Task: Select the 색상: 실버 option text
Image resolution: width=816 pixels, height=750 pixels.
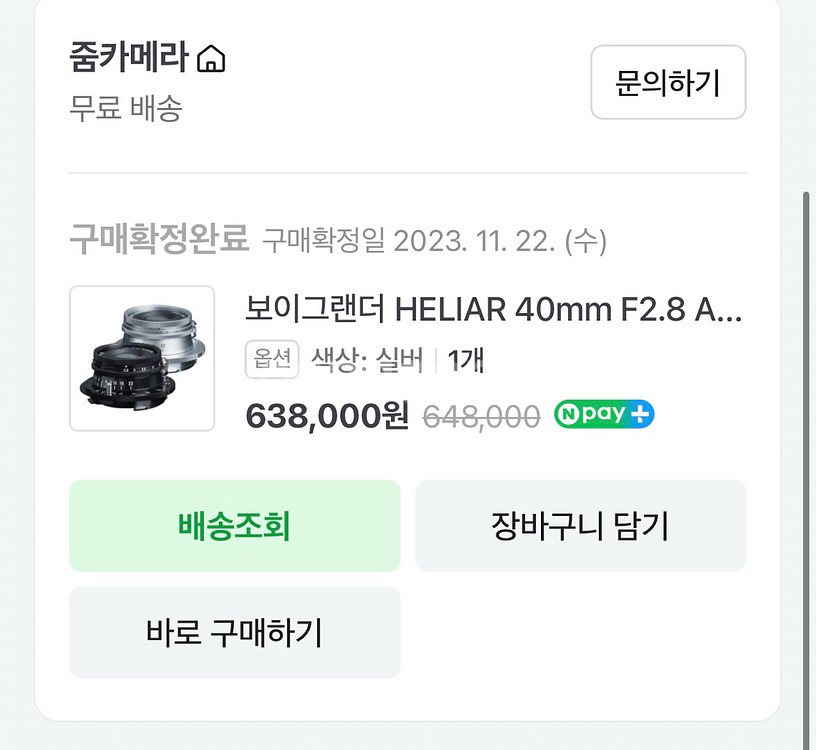Action: tap(367, 360)
